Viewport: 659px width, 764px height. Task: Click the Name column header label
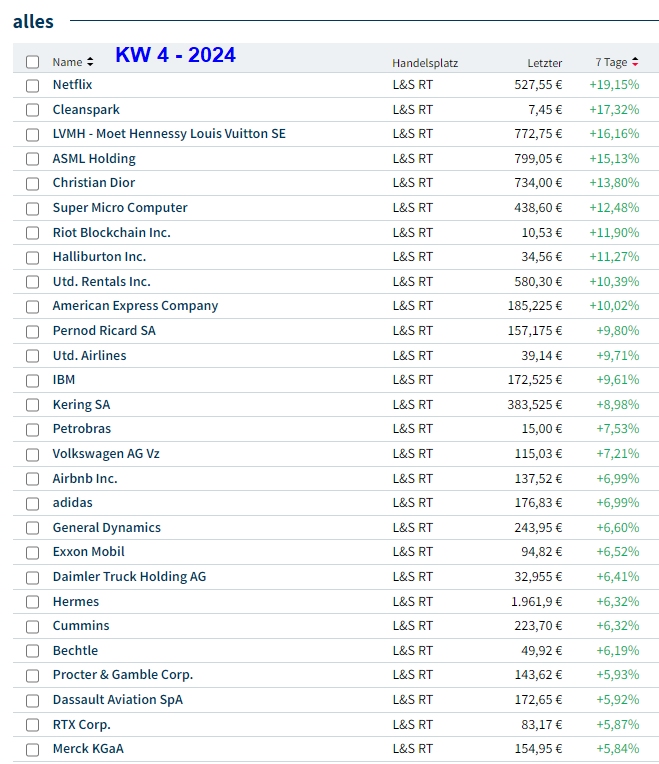pyautogui.click(x=67, y=63)
